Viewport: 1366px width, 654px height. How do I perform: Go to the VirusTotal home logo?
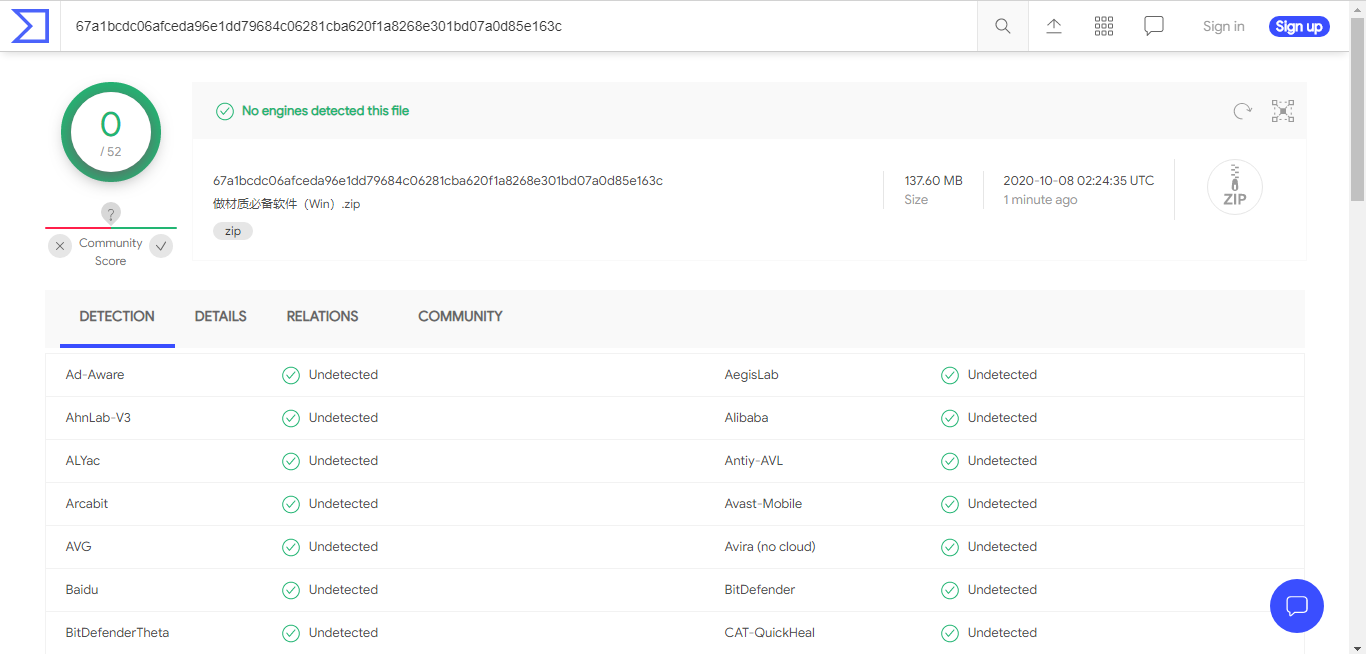[30, 26]
